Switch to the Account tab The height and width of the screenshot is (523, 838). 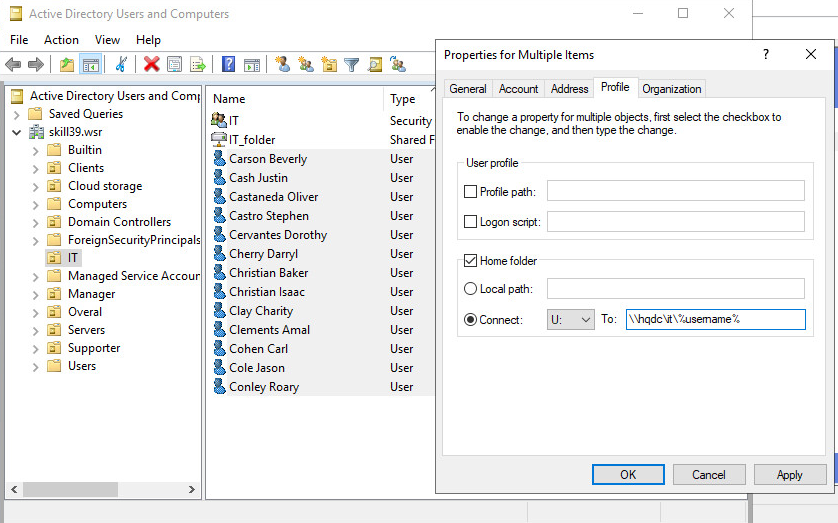518,89
